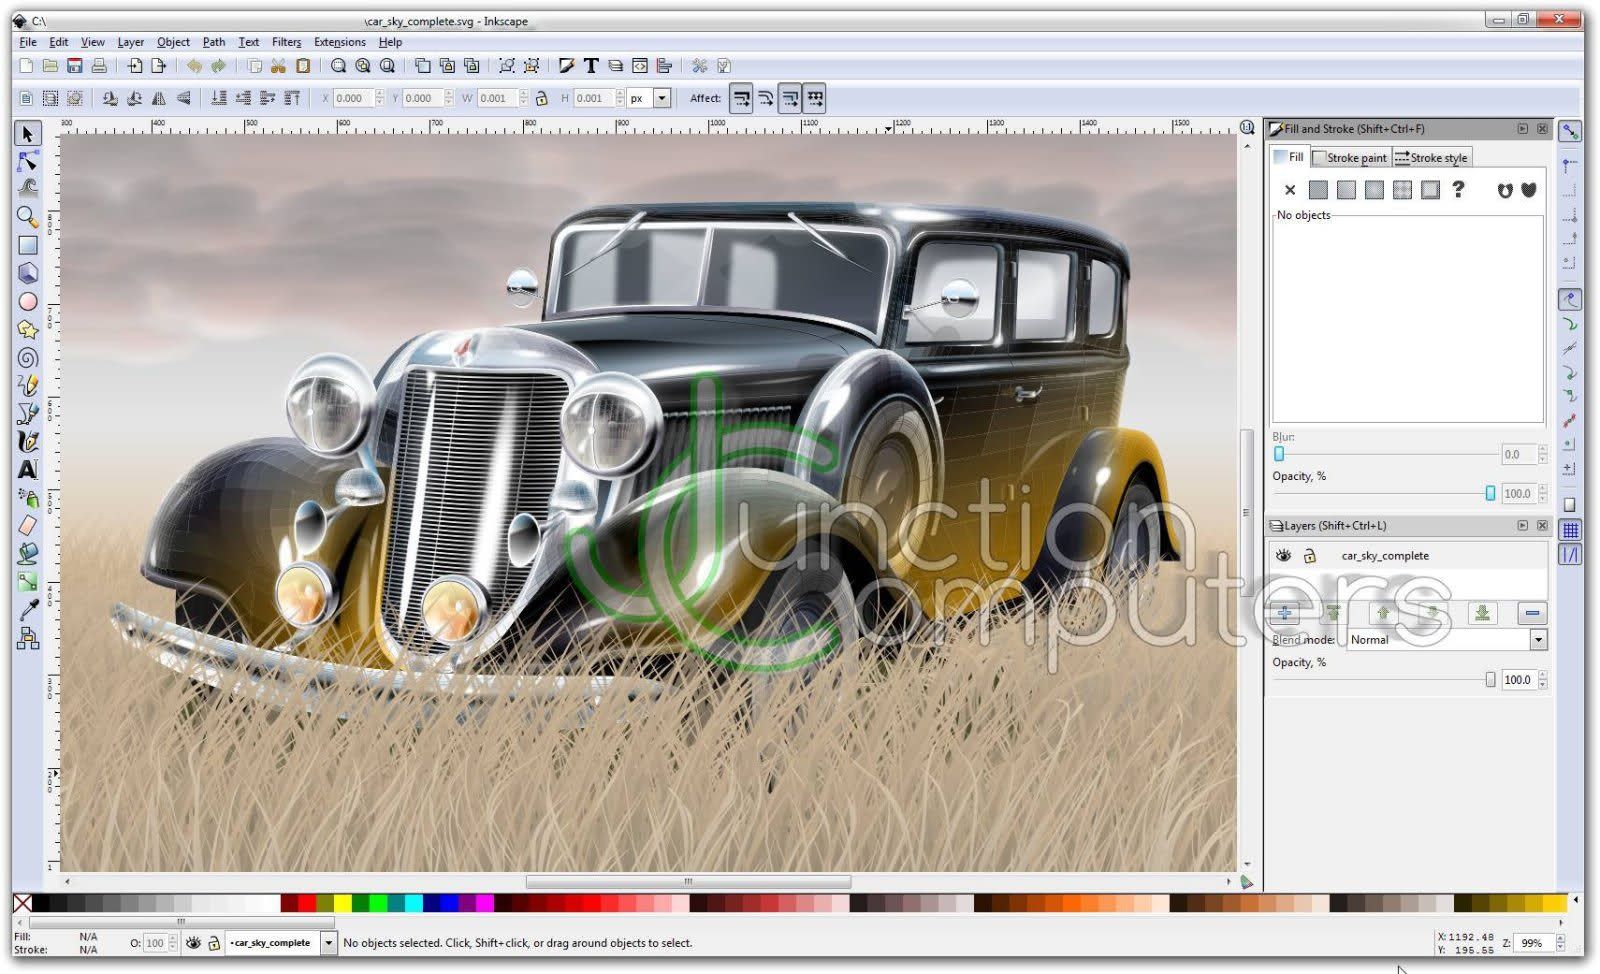Select the Calligraphy tool

point(27,441)
